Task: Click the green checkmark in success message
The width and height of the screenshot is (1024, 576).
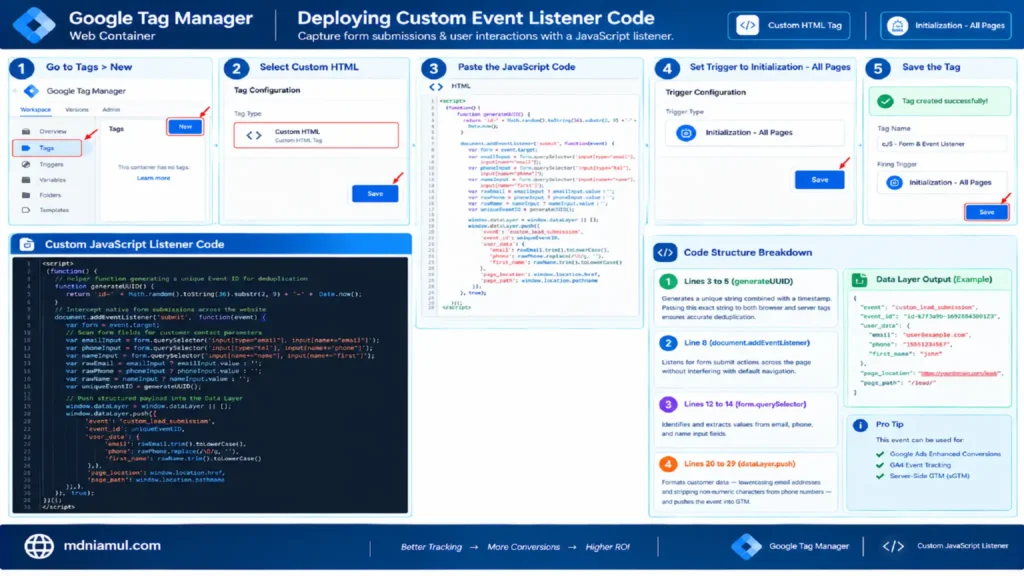Action: (x=885, y=101)
